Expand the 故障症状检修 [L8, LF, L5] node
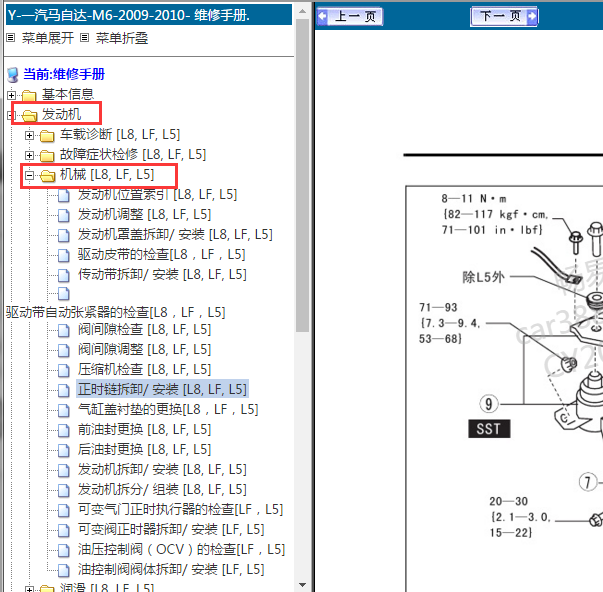 click(x=29, y=155)
